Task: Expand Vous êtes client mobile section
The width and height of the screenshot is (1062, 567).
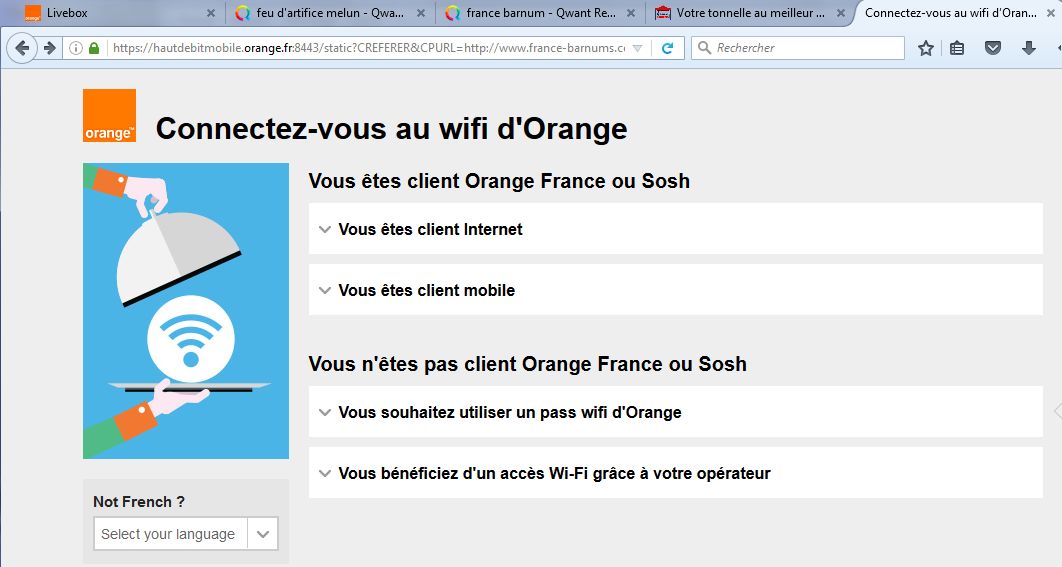Action: (675, 290)
